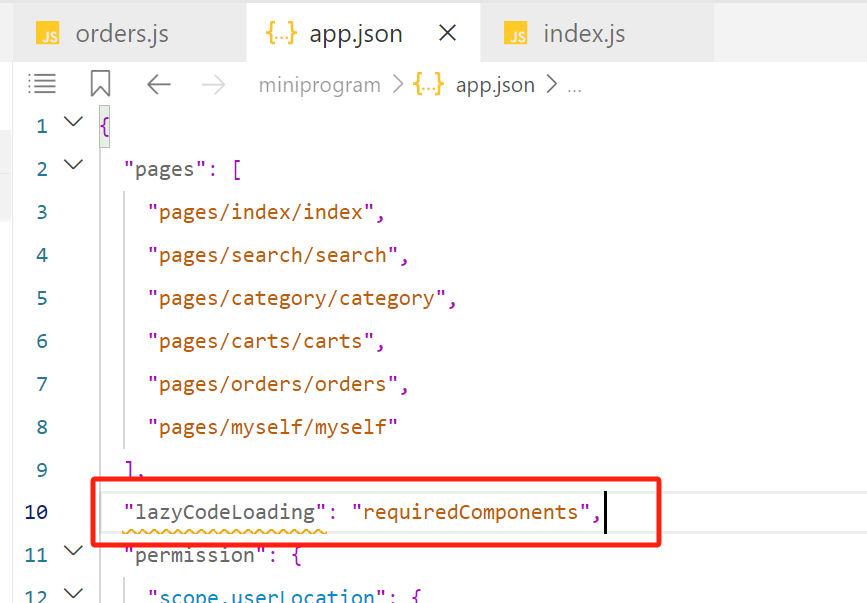Click the forward navigation arrow

[x=213, y=85]
